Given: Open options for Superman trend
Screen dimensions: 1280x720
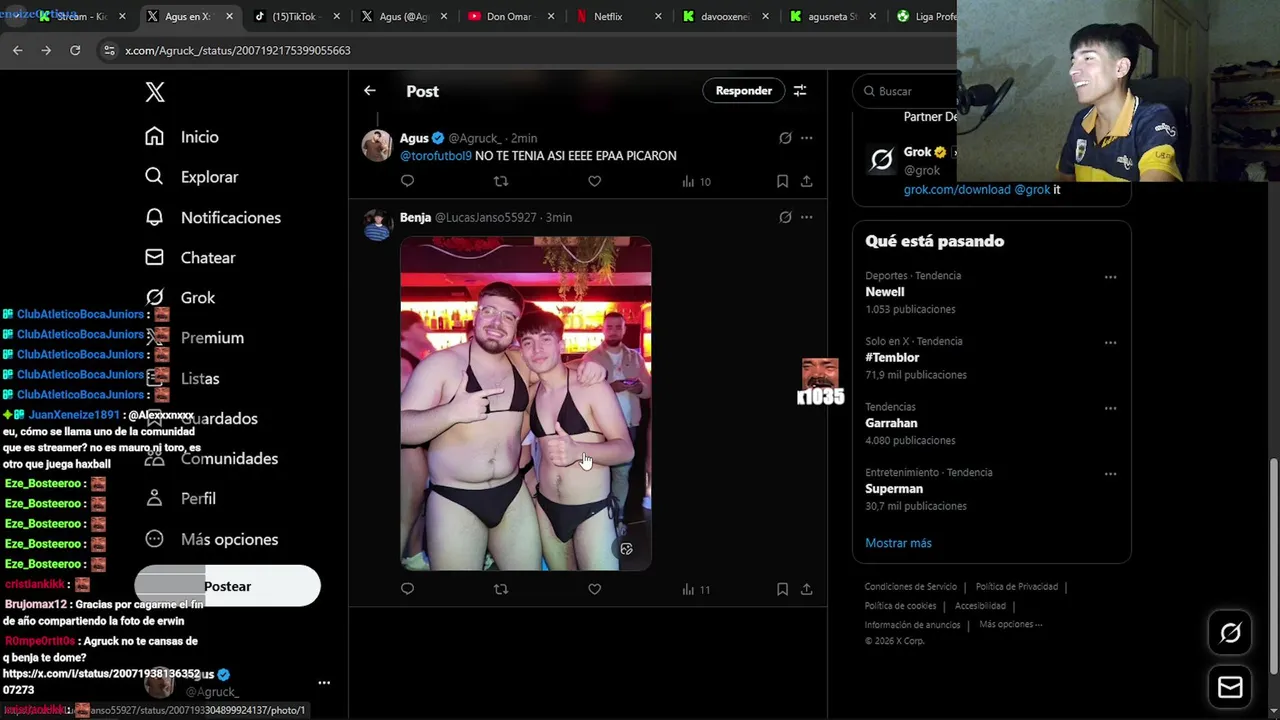Looking at the screenshot, I should (1110, 474).
